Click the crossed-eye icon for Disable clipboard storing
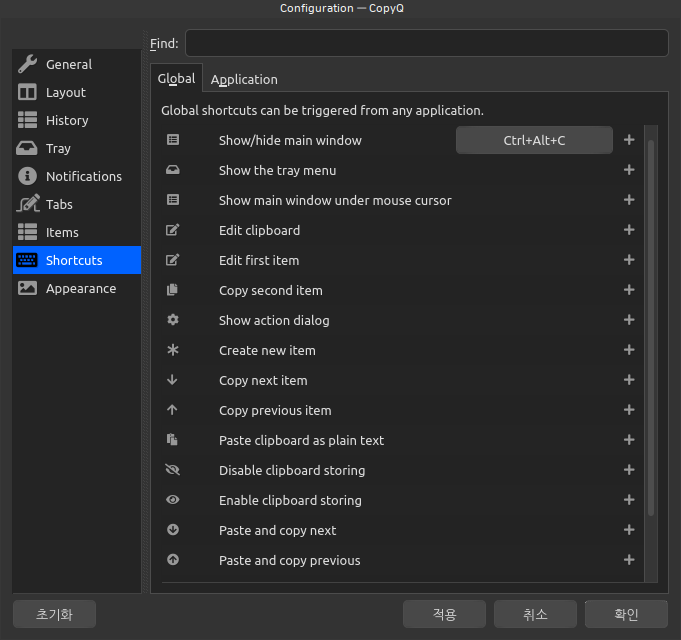 coord(173,470)
